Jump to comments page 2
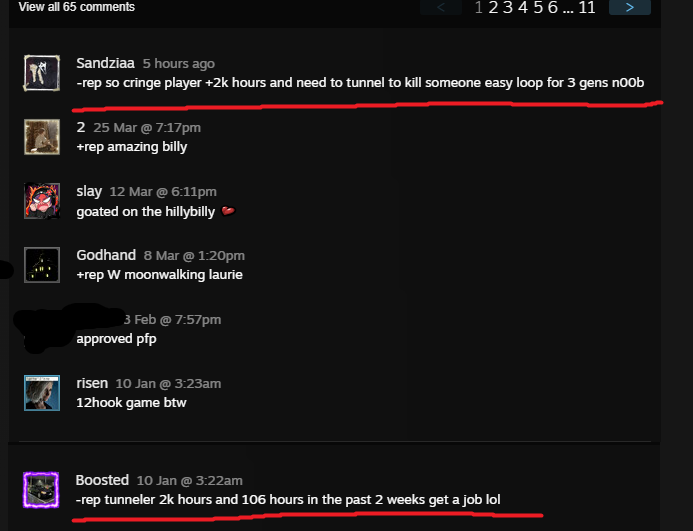The height and width of the screenshot is (531, 693). (493, 7)
